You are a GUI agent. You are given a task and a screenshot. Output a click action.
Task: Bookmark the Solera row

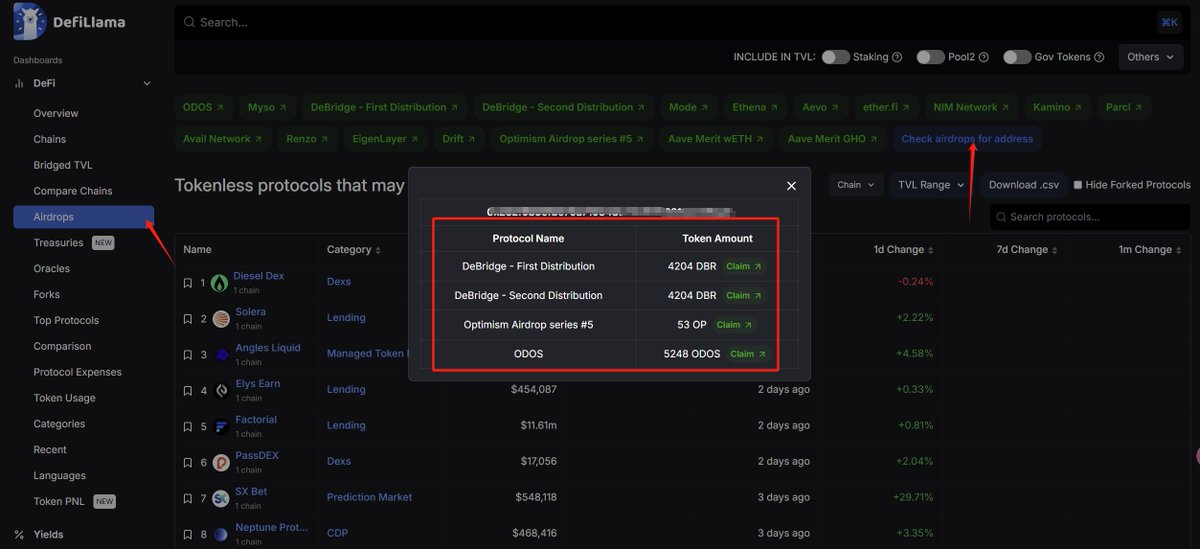pyautogui.click(x=187, y=319)
